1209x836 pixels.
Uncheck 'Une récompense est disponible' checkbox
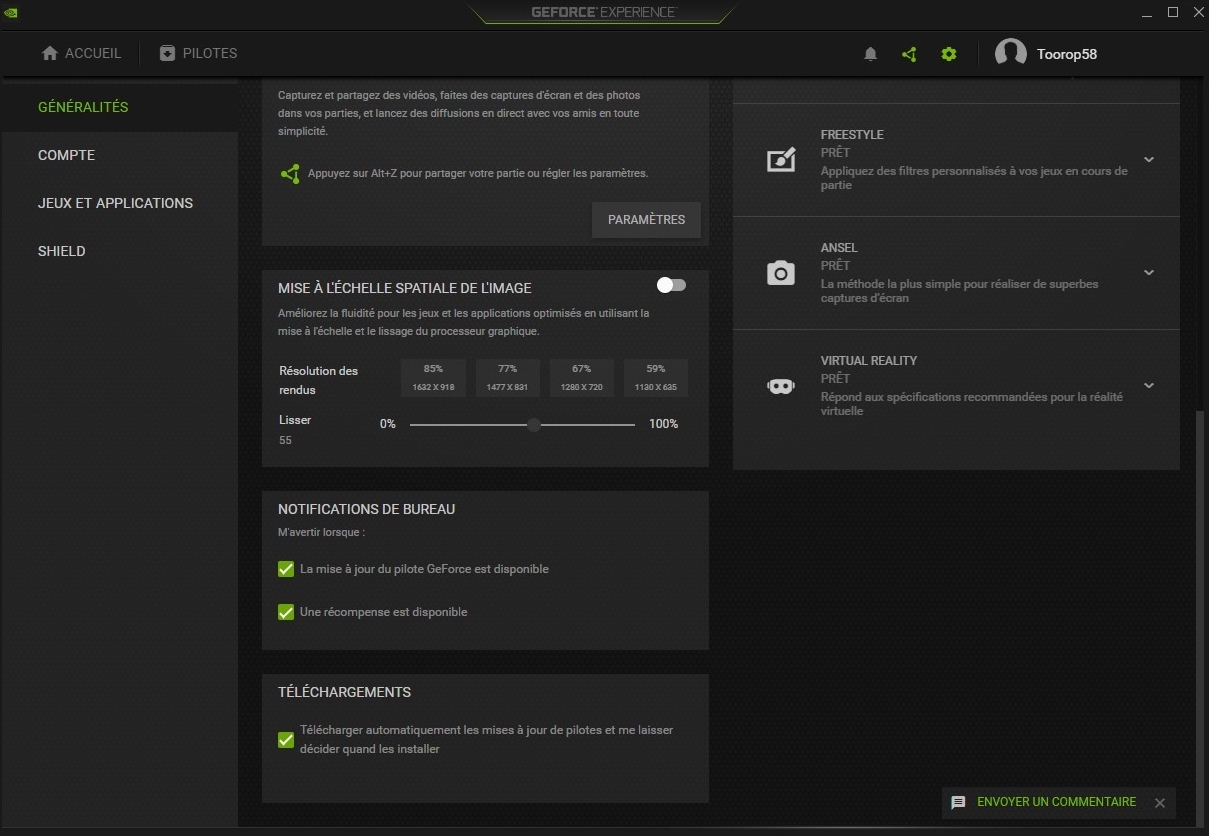(x=286, y=612)
